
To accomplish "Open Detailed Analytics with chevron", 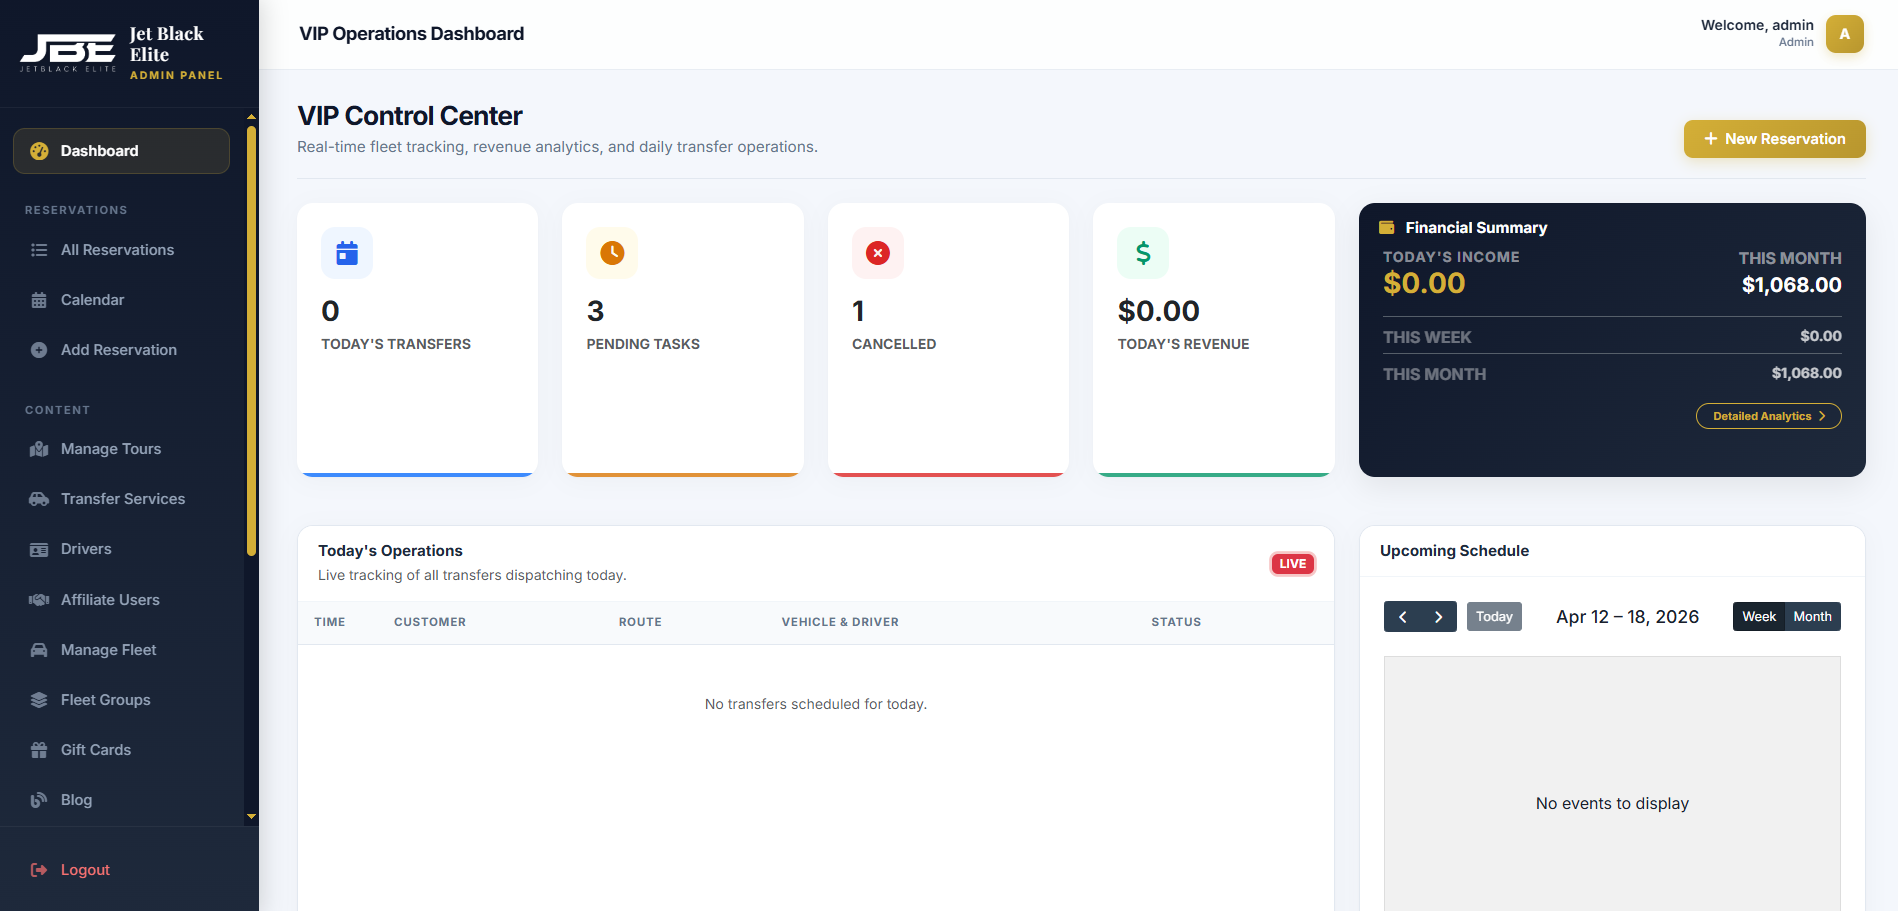I will 1767,416.
